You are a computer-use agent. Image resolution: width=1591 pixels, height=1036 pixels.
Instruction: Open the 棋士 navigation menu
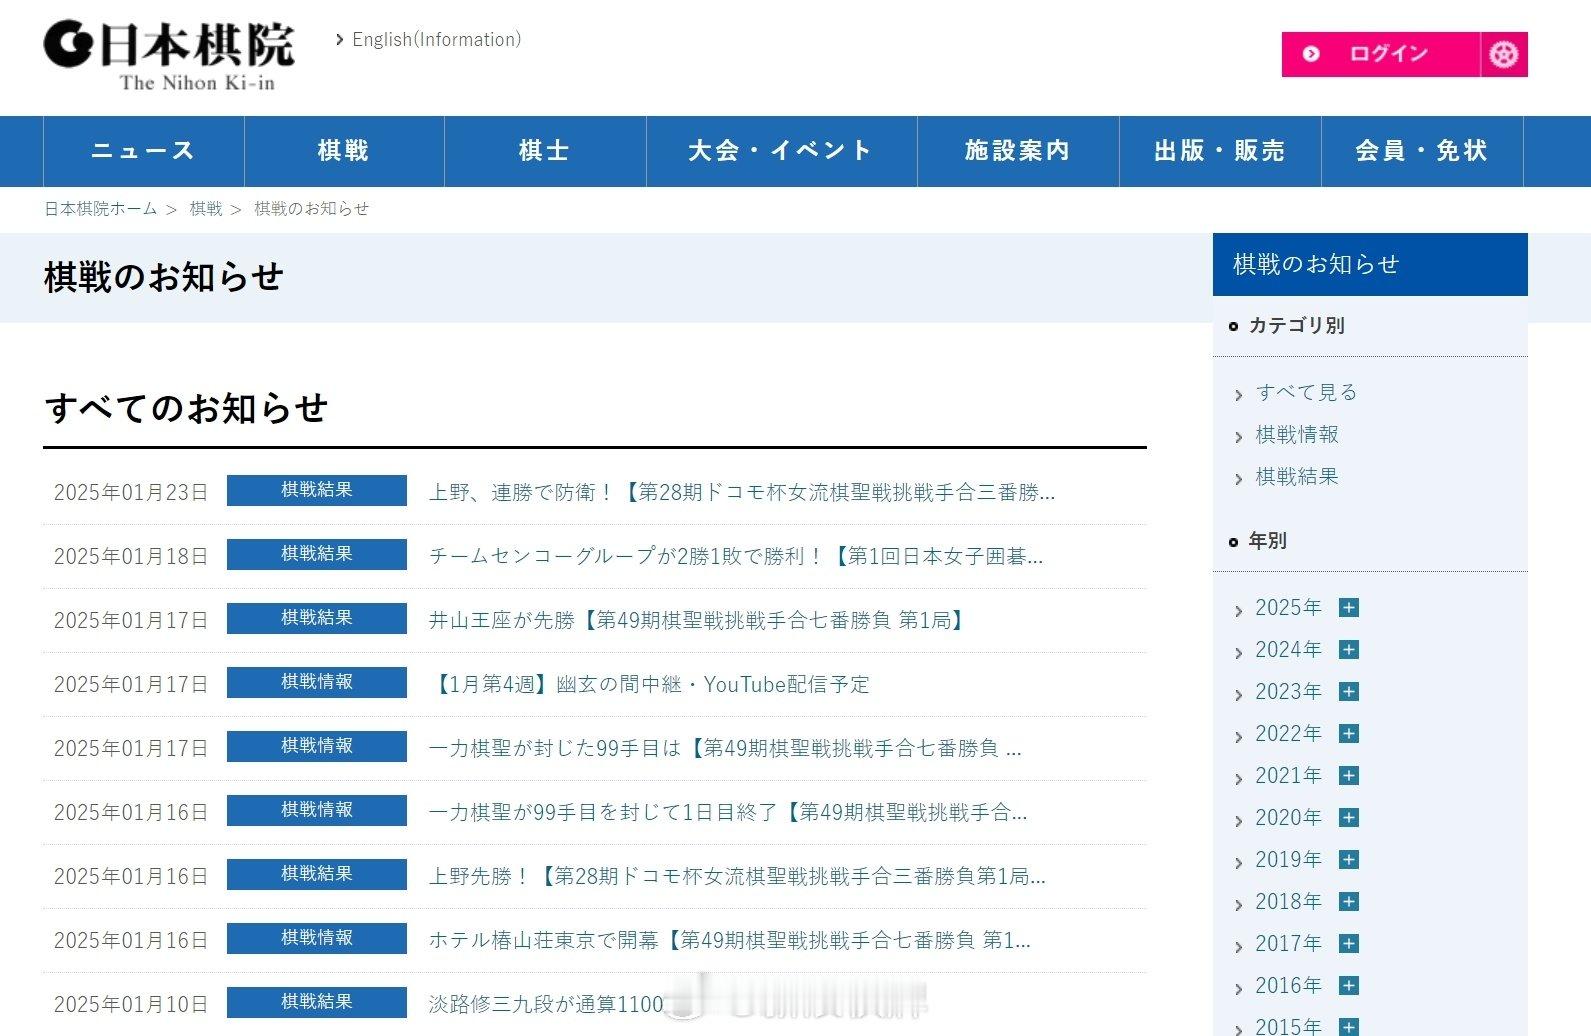(545, 151)
